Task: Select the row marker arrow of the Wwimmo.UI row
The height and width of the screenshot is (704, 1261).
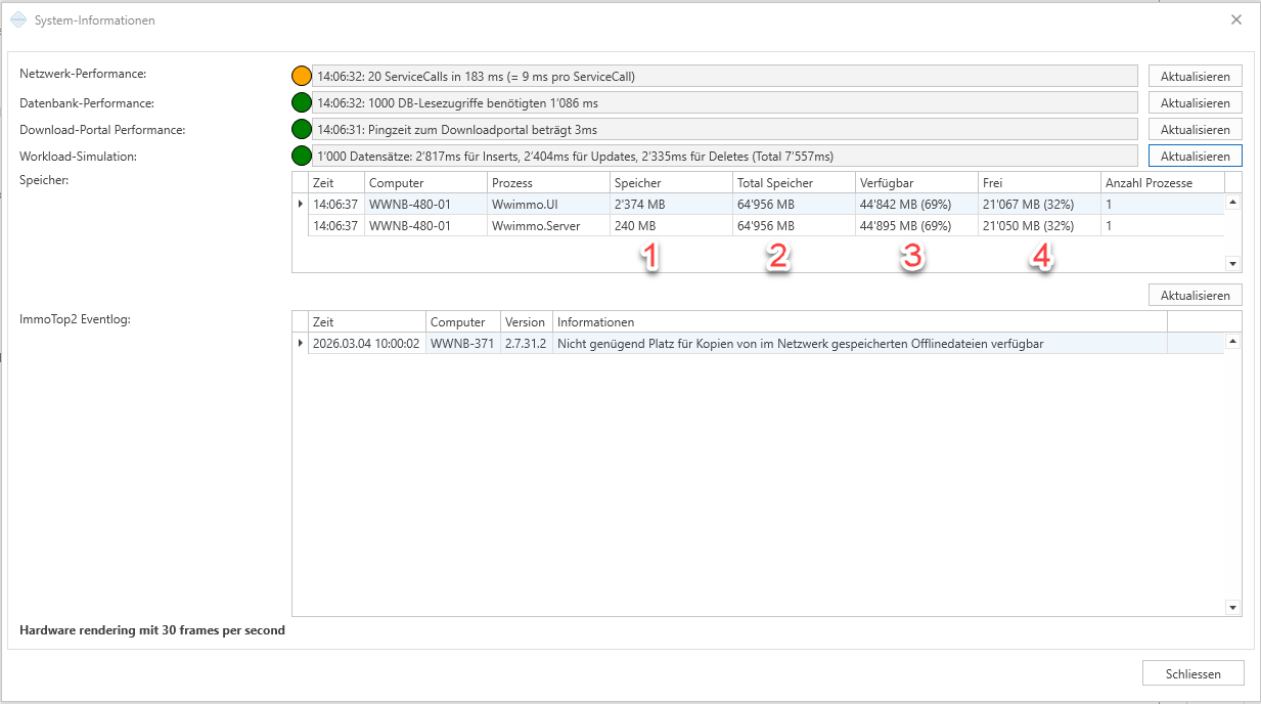Action: pyautogui.click(x=300, y=204)
